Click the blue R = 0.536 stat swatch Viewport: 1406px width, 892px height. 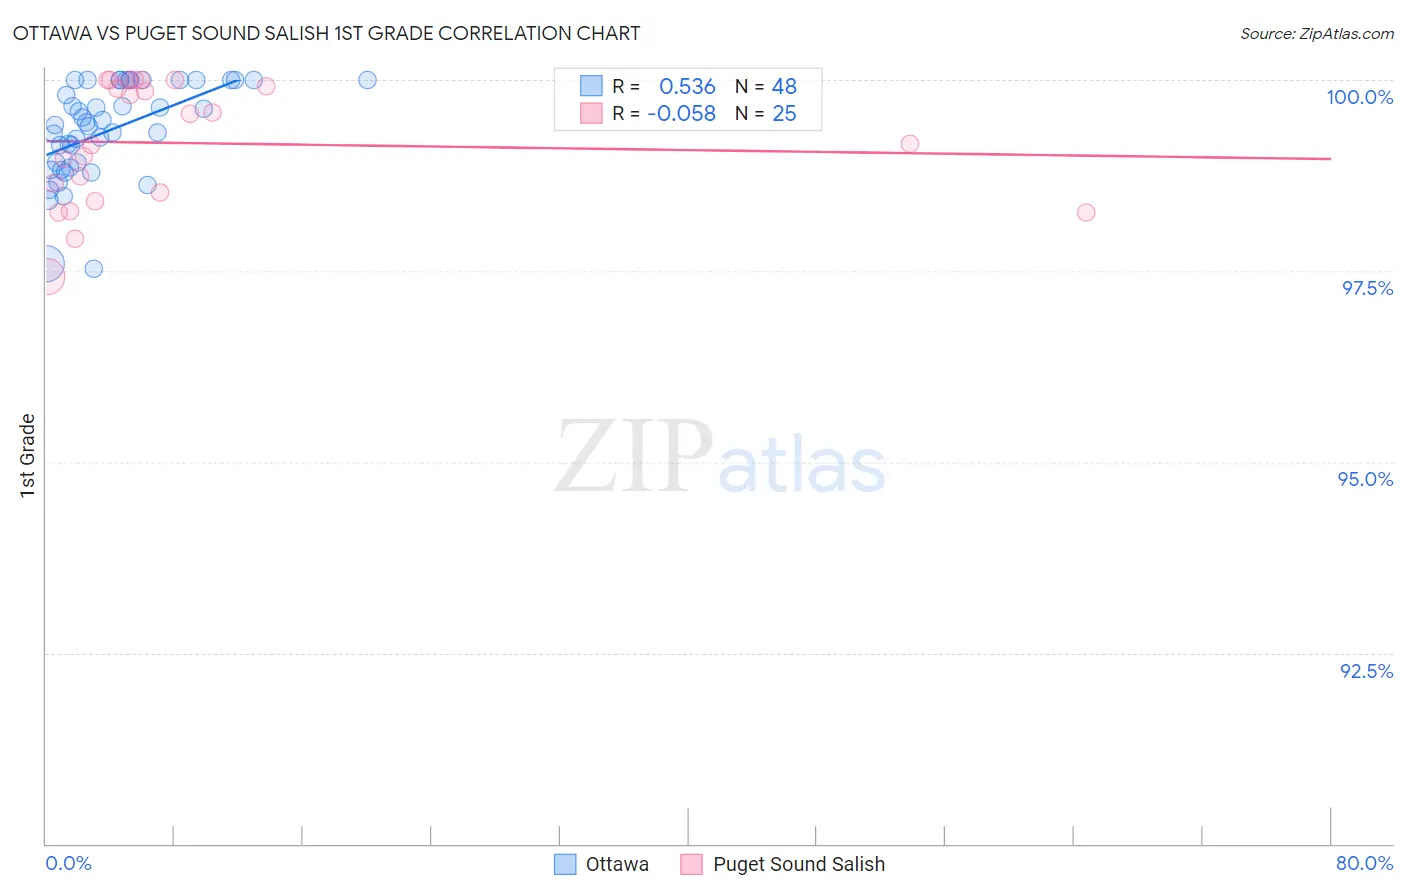pos(591,86)
